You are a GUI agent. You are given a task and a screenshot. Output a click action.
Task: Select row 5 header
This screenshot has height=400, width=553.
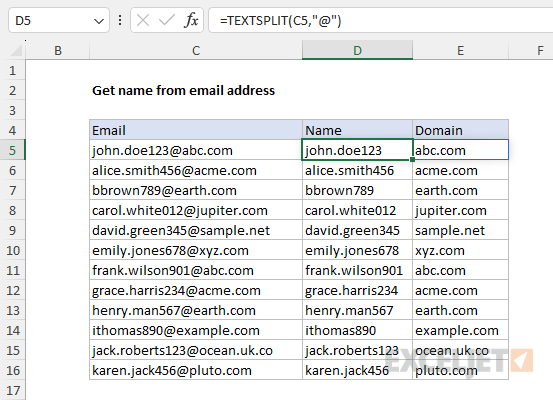(13, 151)
